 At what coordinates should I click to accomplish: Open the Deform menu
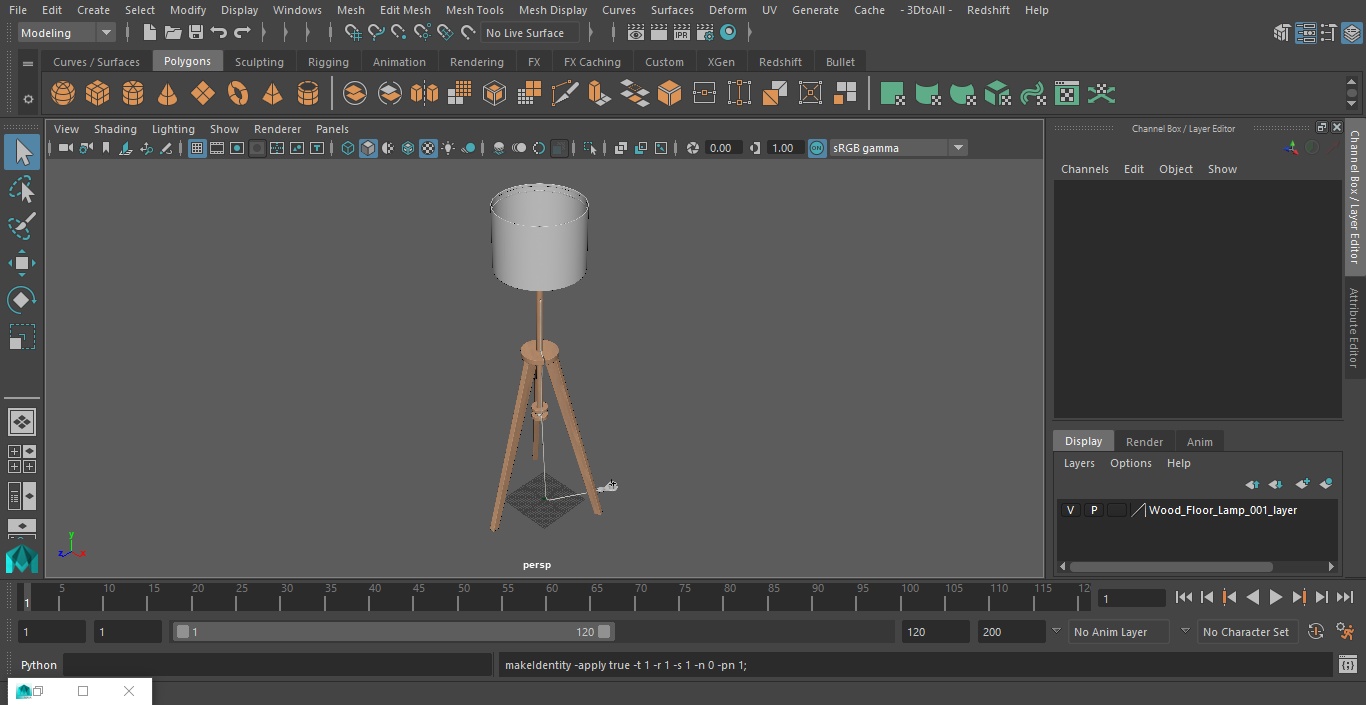(x=727, y=10)
